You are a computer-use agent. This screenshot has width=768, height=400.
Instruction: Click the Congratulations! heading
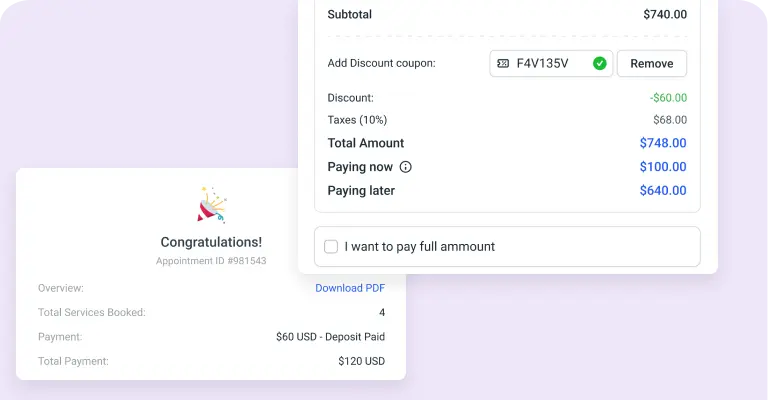click(x=211, y=242)
